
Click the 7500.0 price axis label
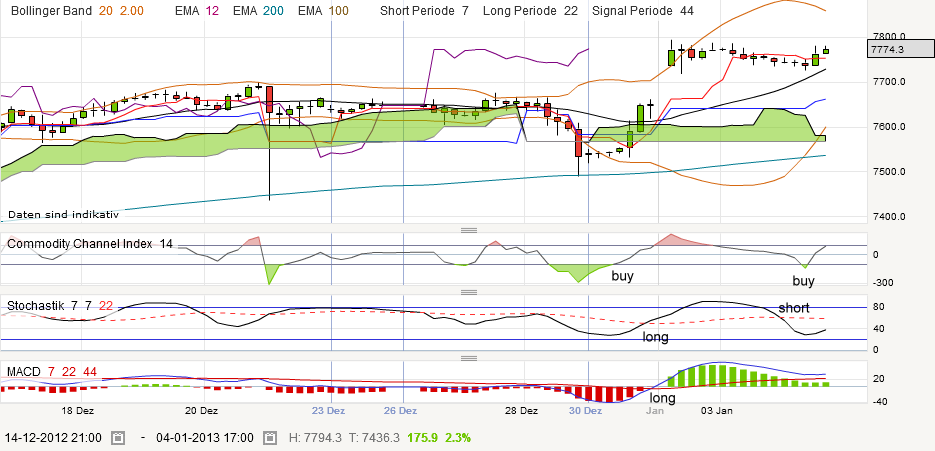click(888, 172)
